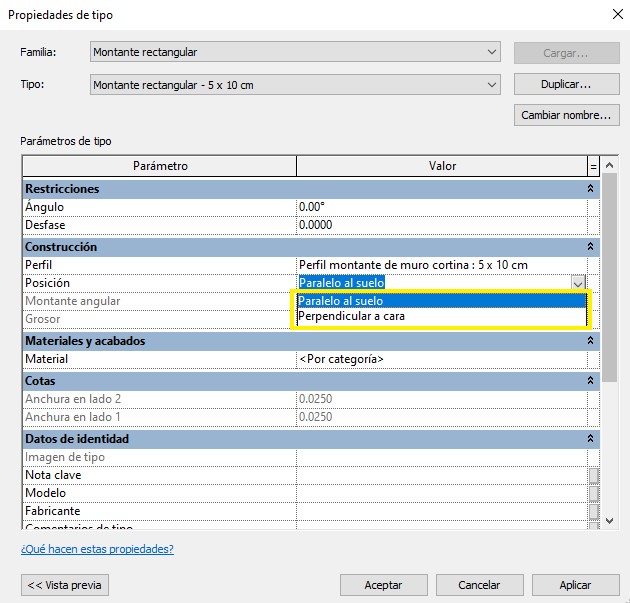Click the equals sign column header
The image size is (630, 603).
point(593,166)
